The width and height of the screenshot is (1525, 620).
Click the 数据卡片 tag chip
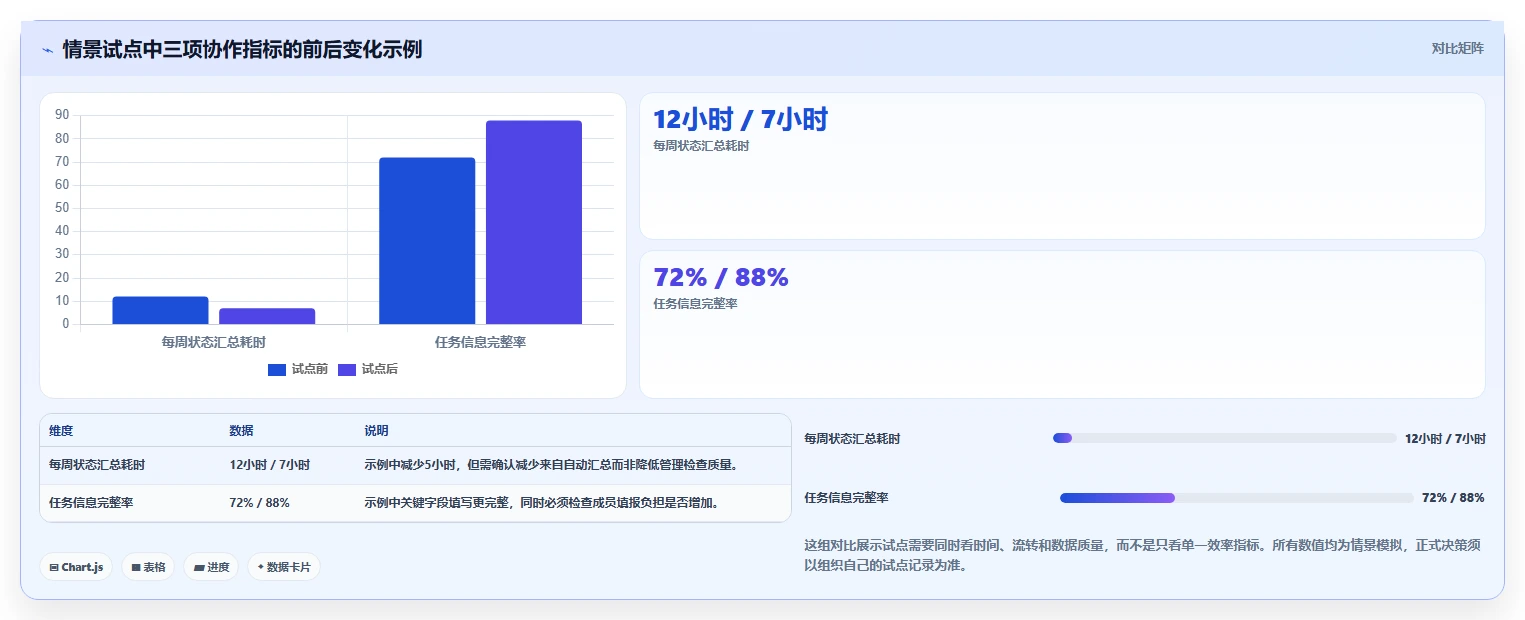coord(284,567)
